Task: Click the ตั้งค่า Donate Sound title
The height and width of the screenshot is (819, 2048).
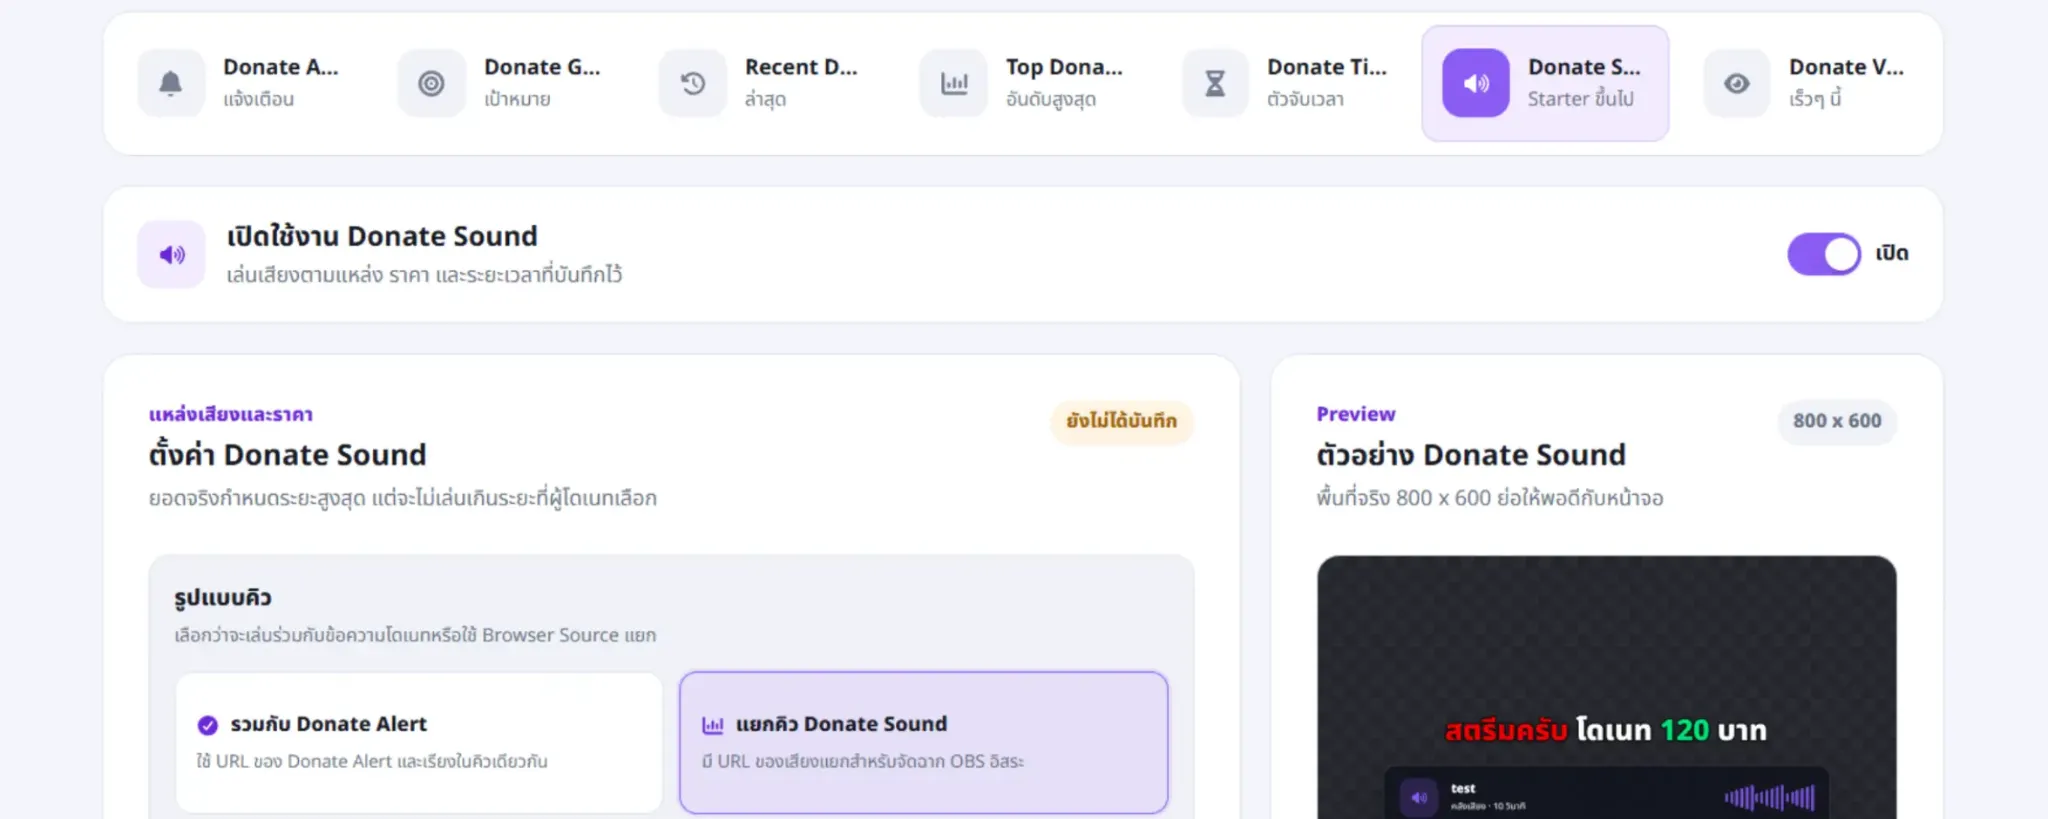Action: (x=288, y=455)
